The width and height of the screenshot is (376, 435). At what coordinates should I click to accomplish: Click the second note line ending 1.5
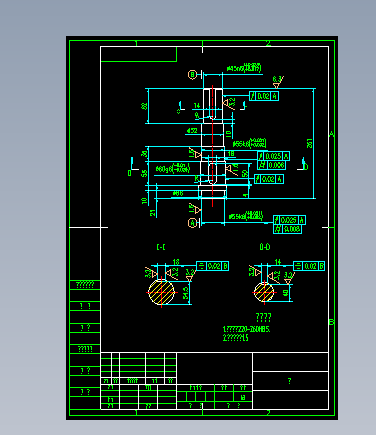tap(235, 338)
